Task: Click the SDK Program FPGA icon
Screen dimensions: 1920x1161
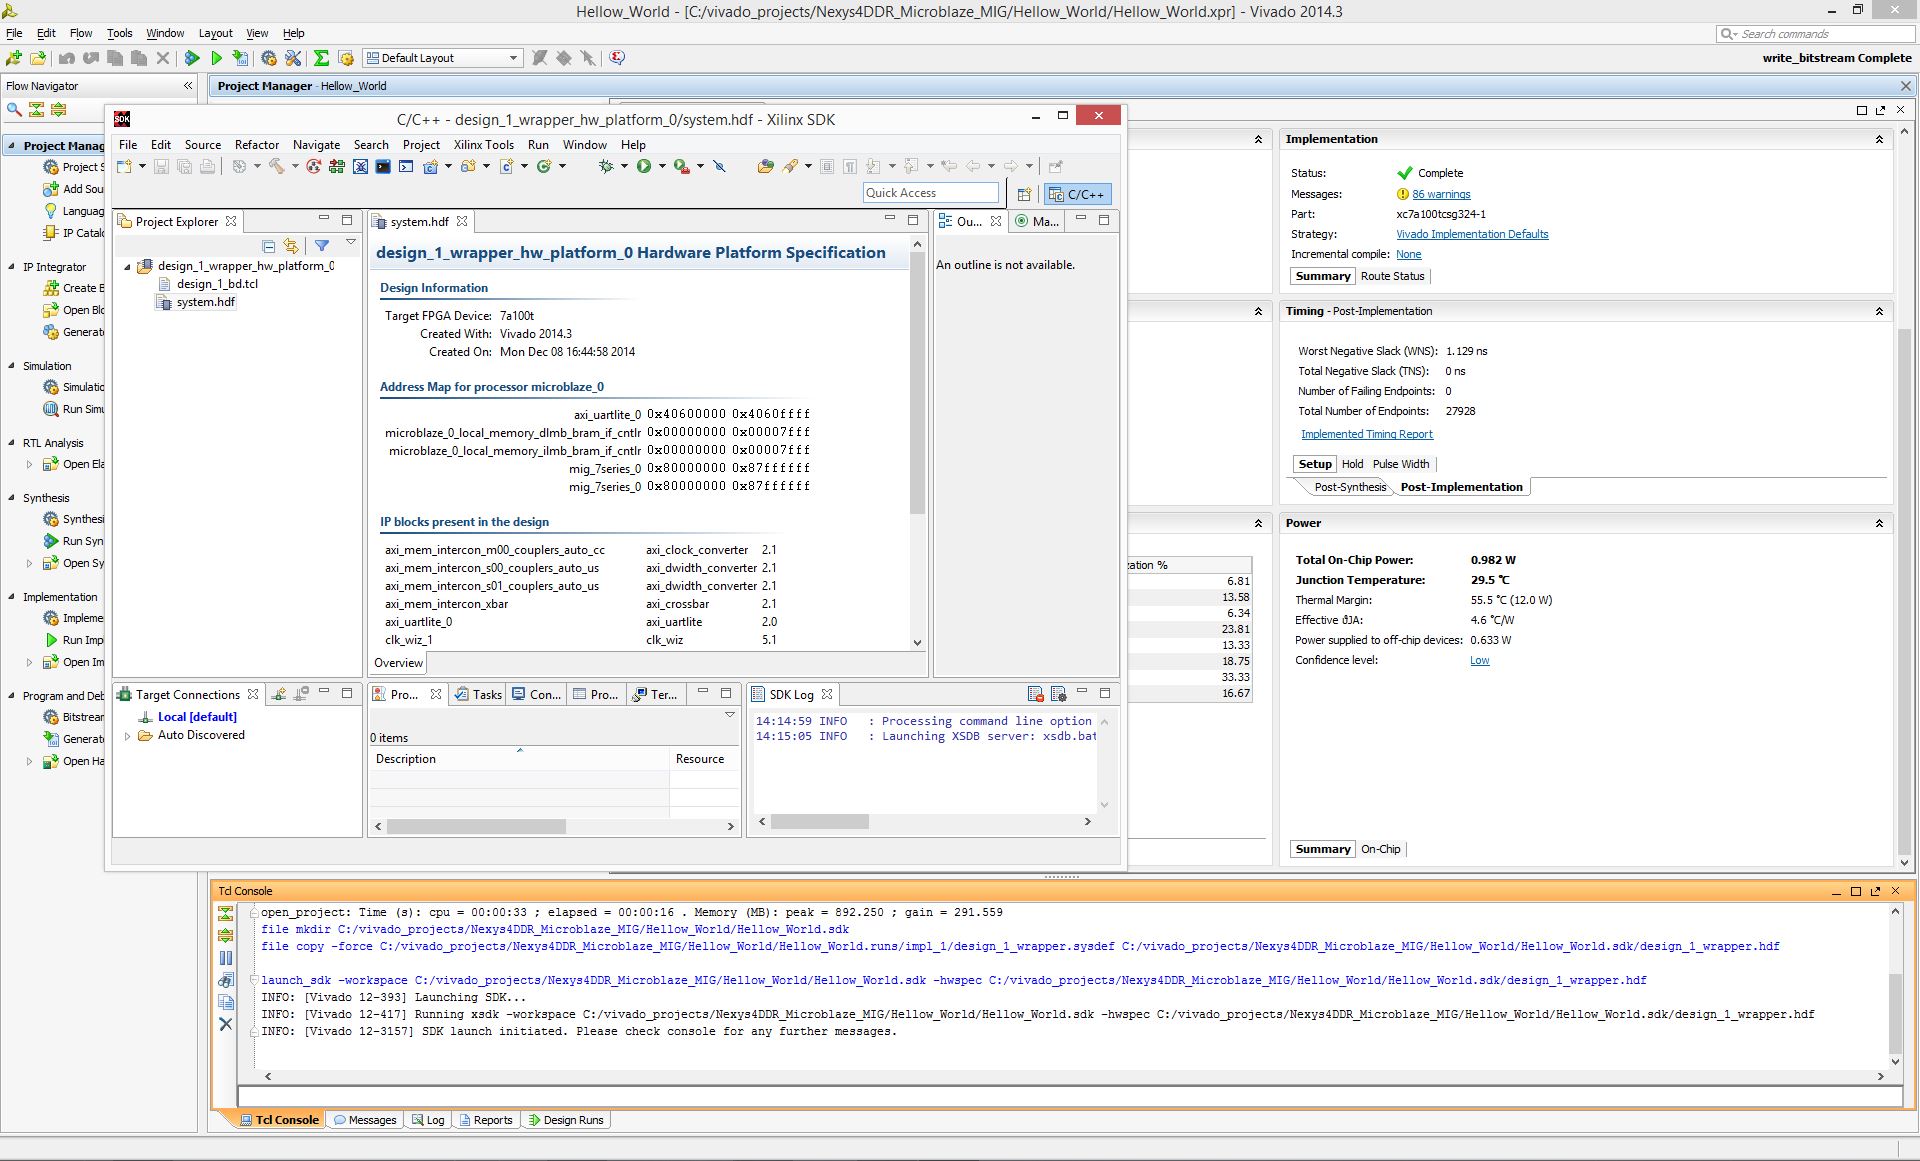Action: pos(337,166)
